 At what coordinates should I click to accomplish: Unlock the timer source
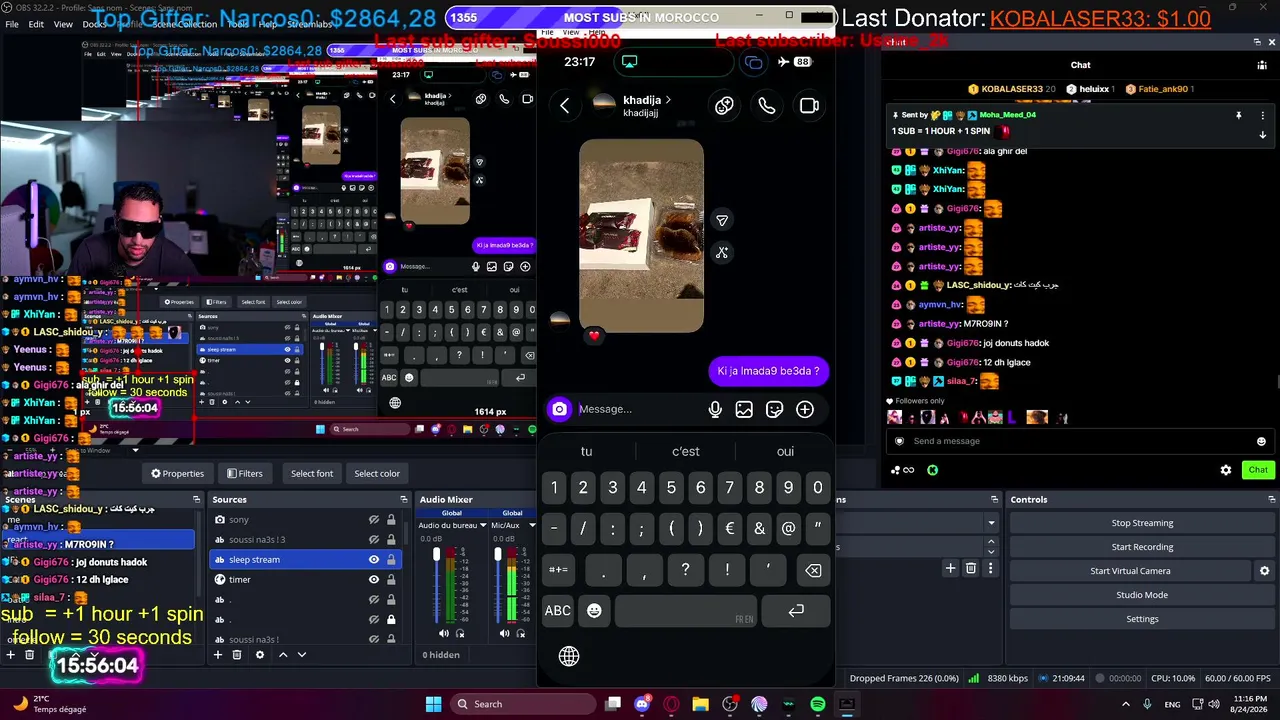391,580
